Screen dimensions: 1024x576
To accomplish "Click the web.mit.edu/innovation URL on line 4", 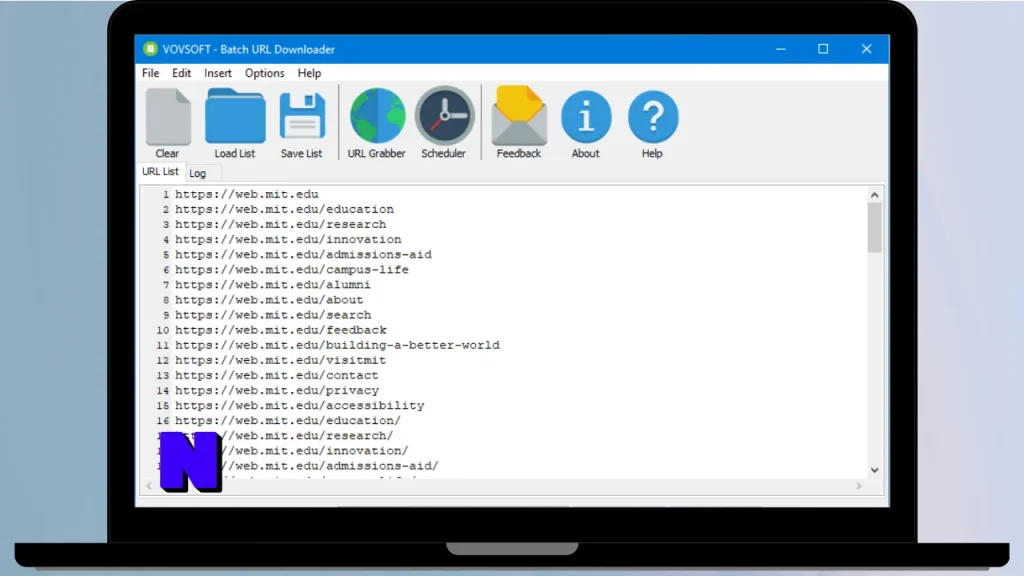I will [x=288, y=239].
